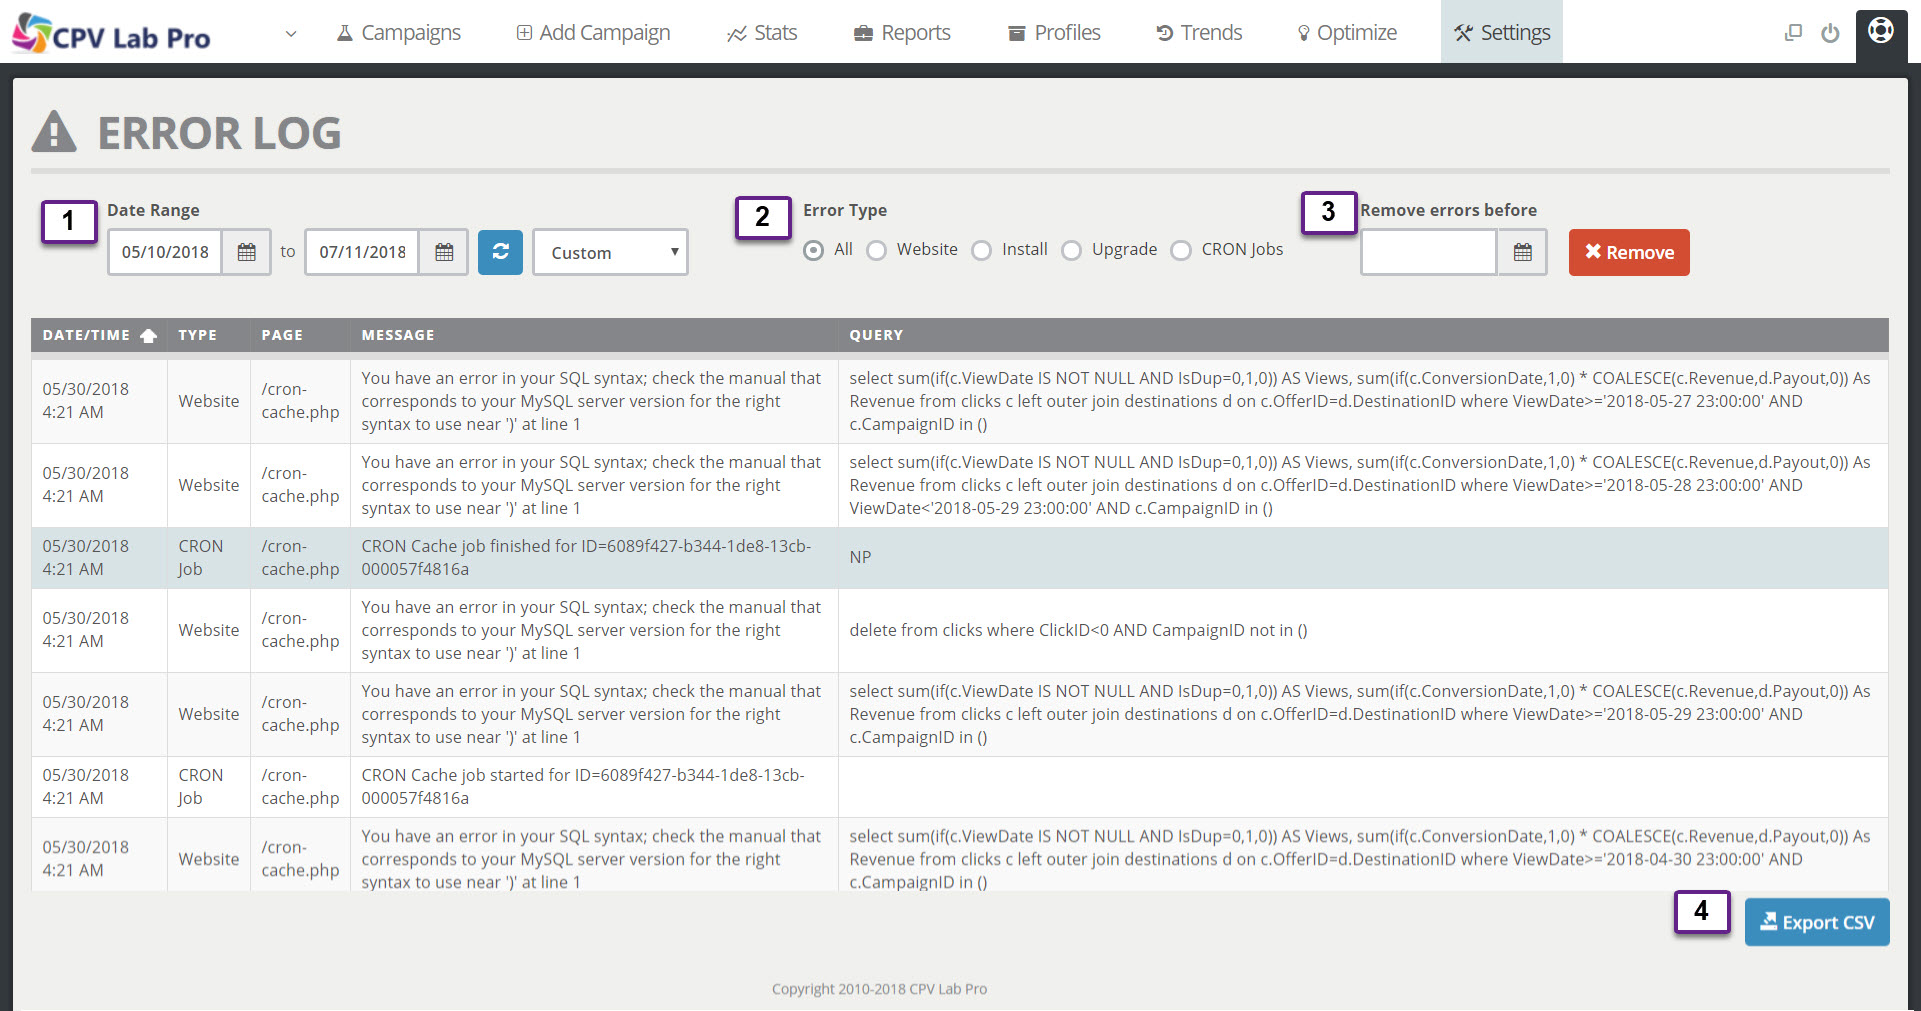Open calendar for Remove errors before
Viewport: 1921px width, 1011px height.
coord(1522,253)
